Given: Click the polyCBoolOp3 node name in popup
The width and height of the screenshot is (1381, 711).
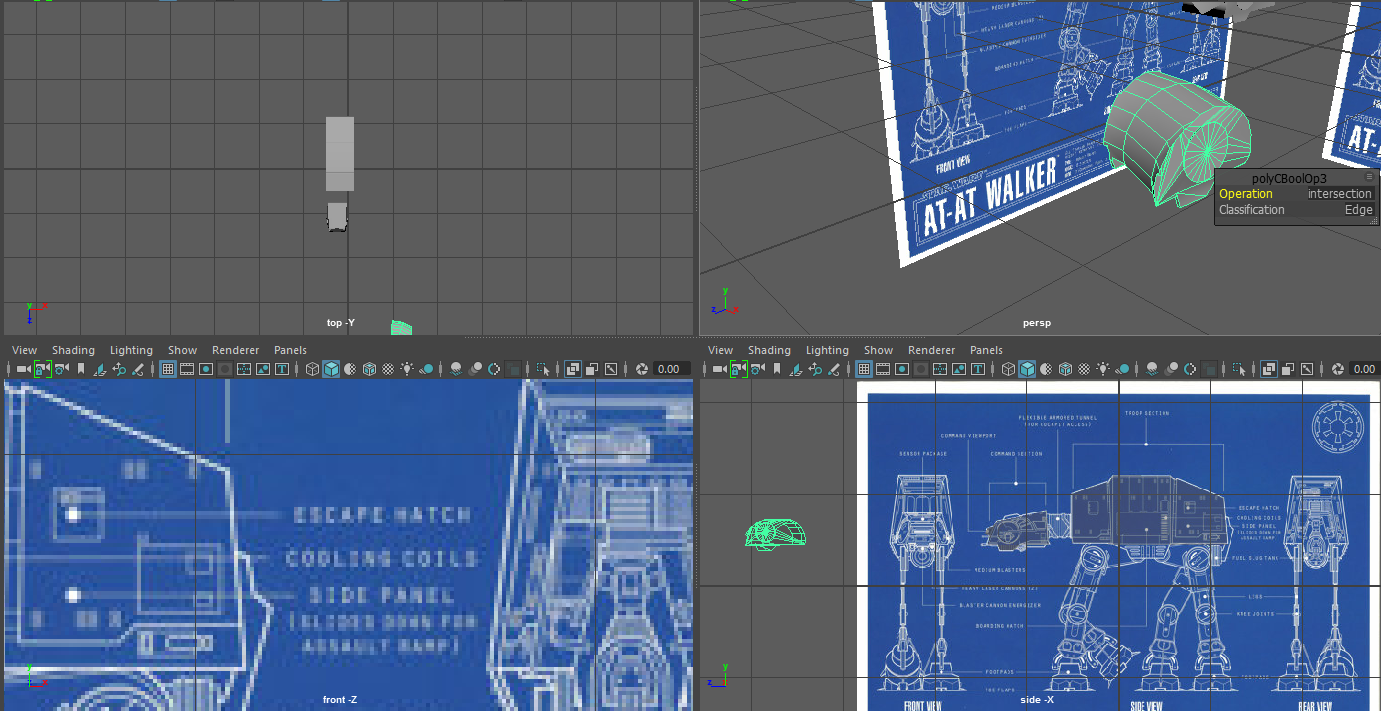Looking at the screenshot, I should pyautogui.click(x=1289, y=178).
